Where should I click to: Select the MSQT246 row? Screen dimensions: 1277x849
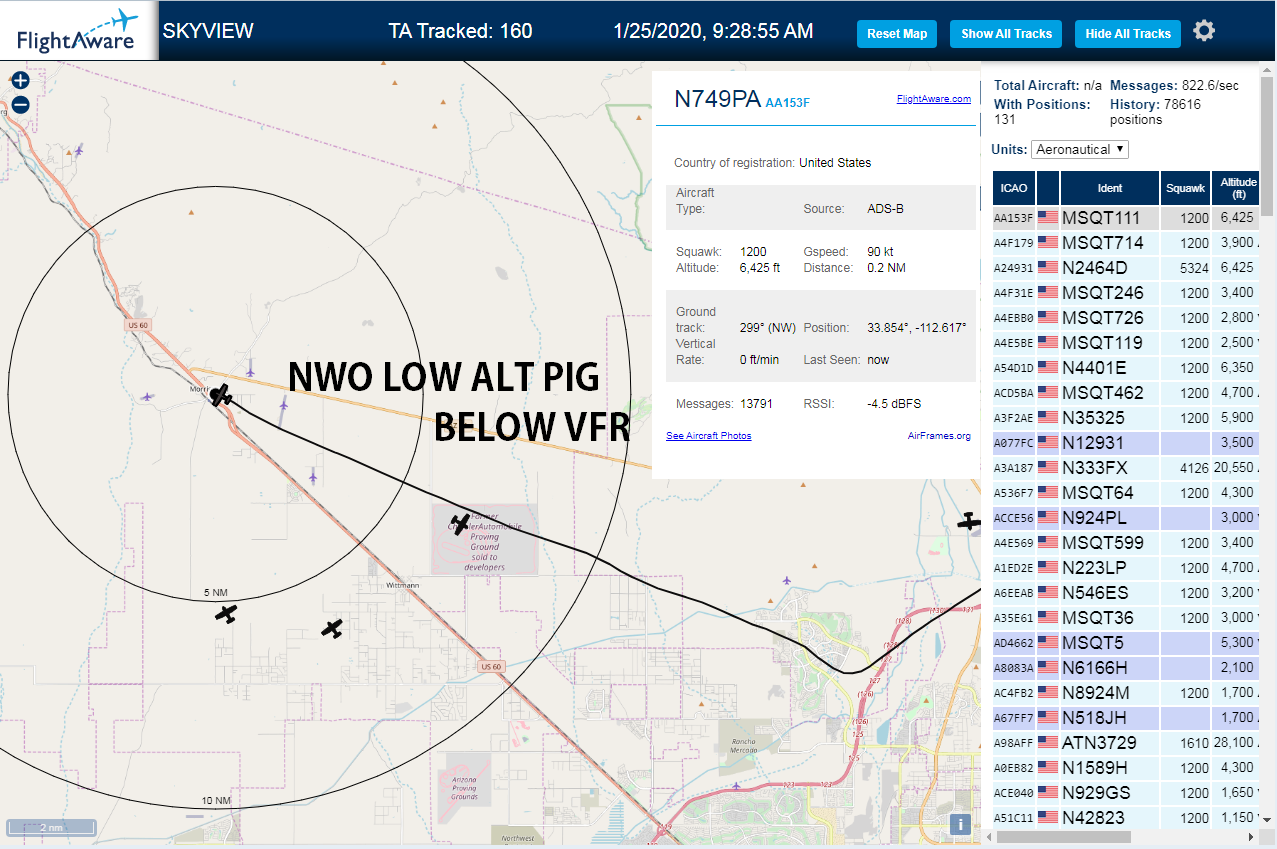tap(1128, 293)
